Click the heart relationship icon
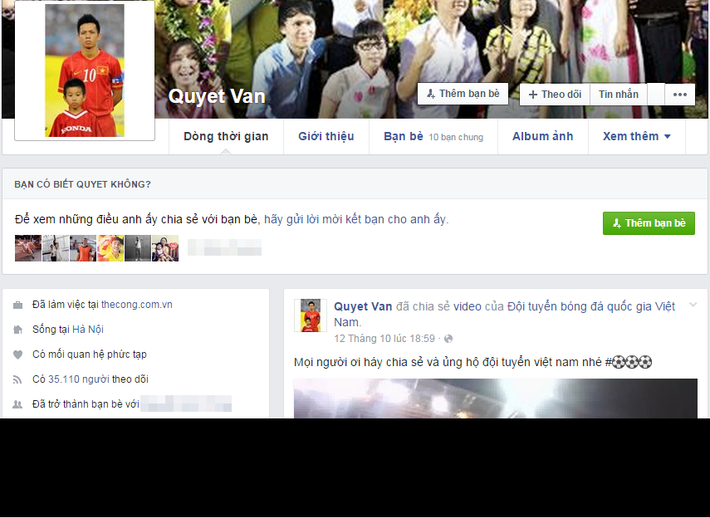Viewport: 710px width, 518px height. click(18, 355)
